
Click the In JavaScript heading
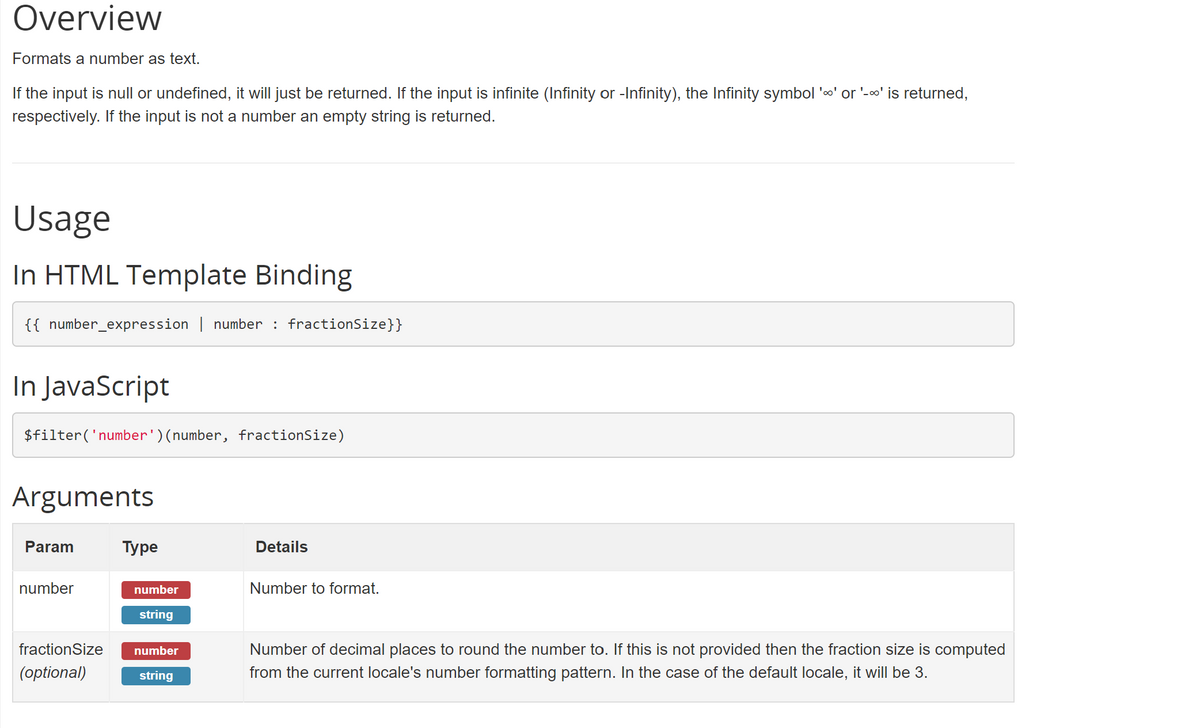tap(91, 386)
